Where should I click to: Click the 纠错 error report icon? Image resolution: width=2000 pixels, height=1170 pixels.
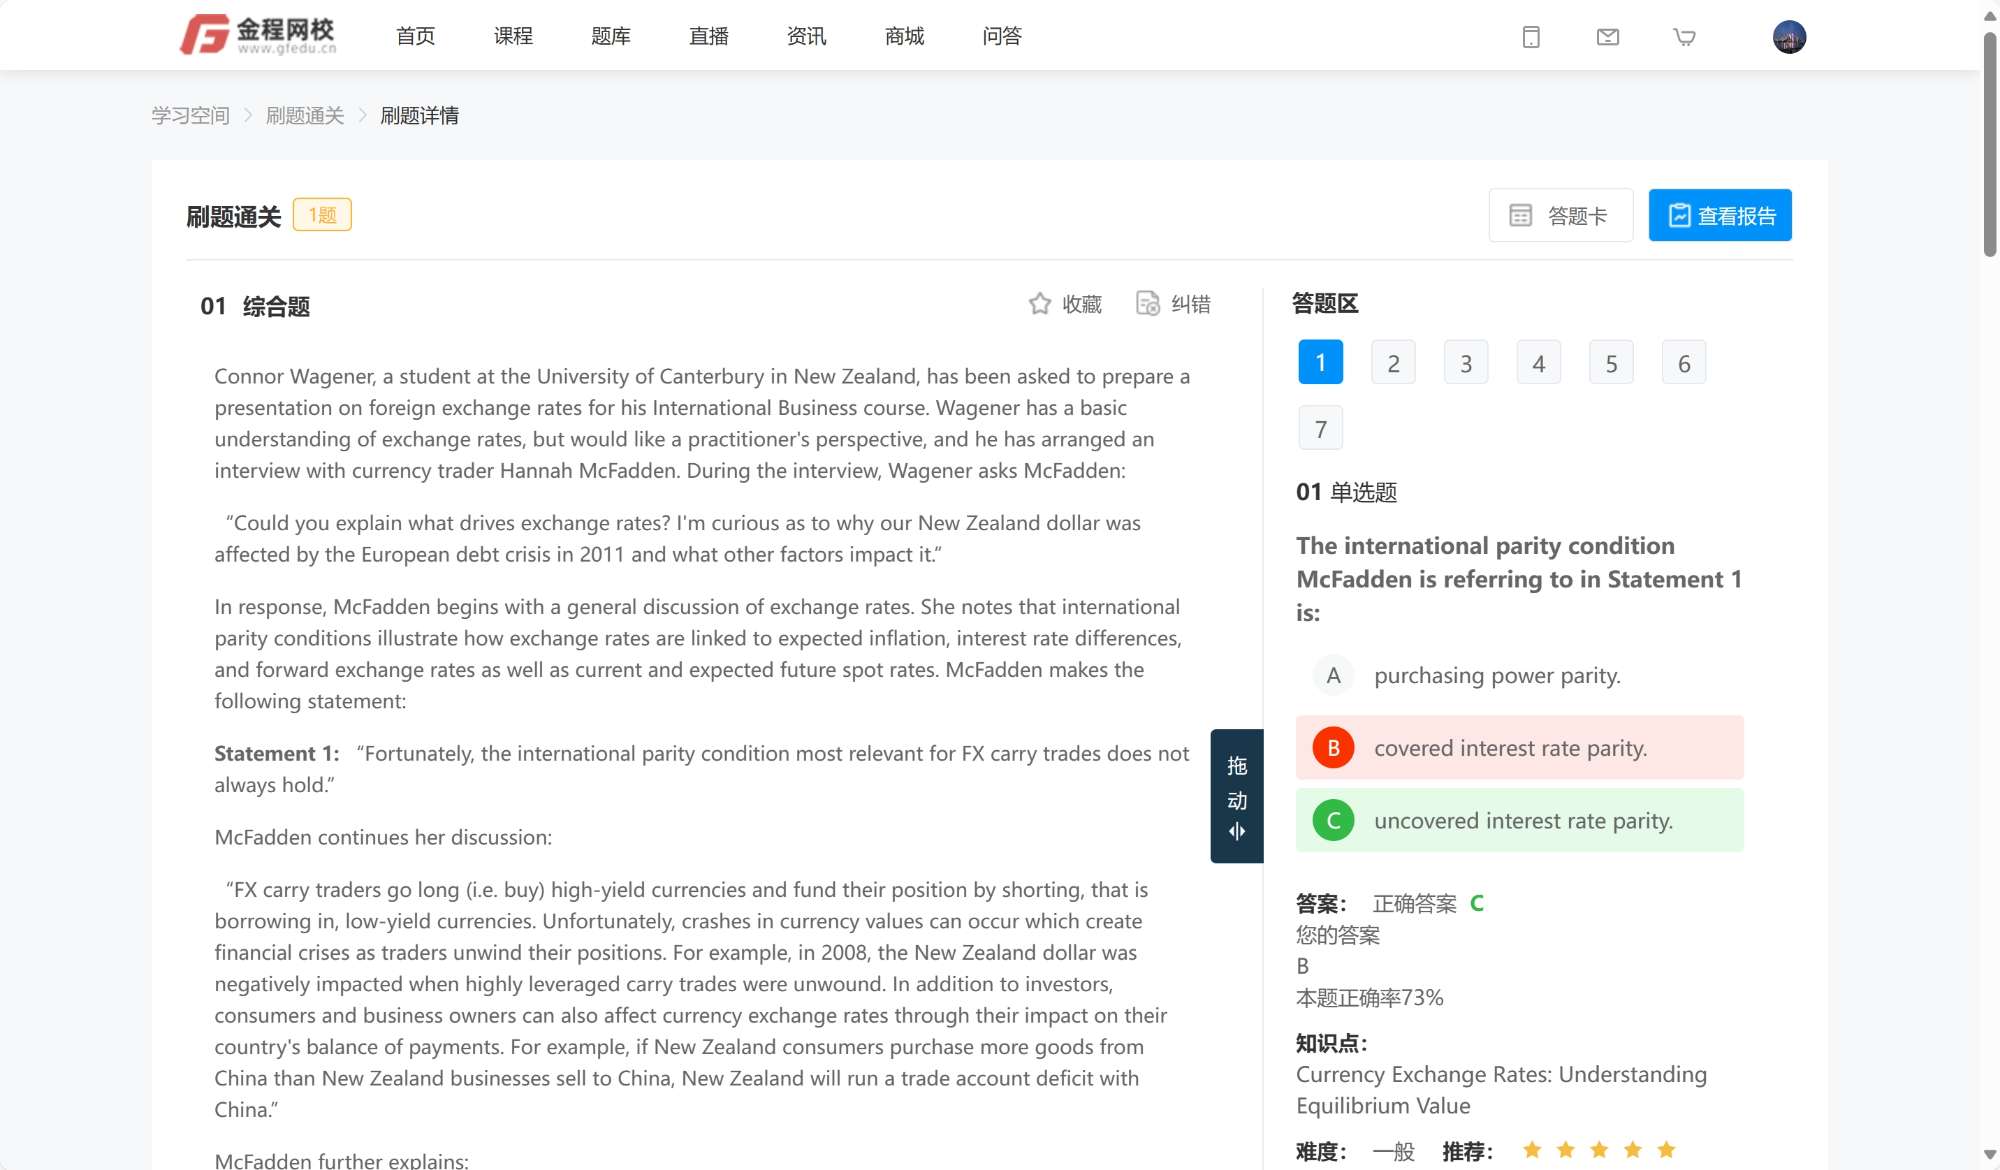point(1148,304)
